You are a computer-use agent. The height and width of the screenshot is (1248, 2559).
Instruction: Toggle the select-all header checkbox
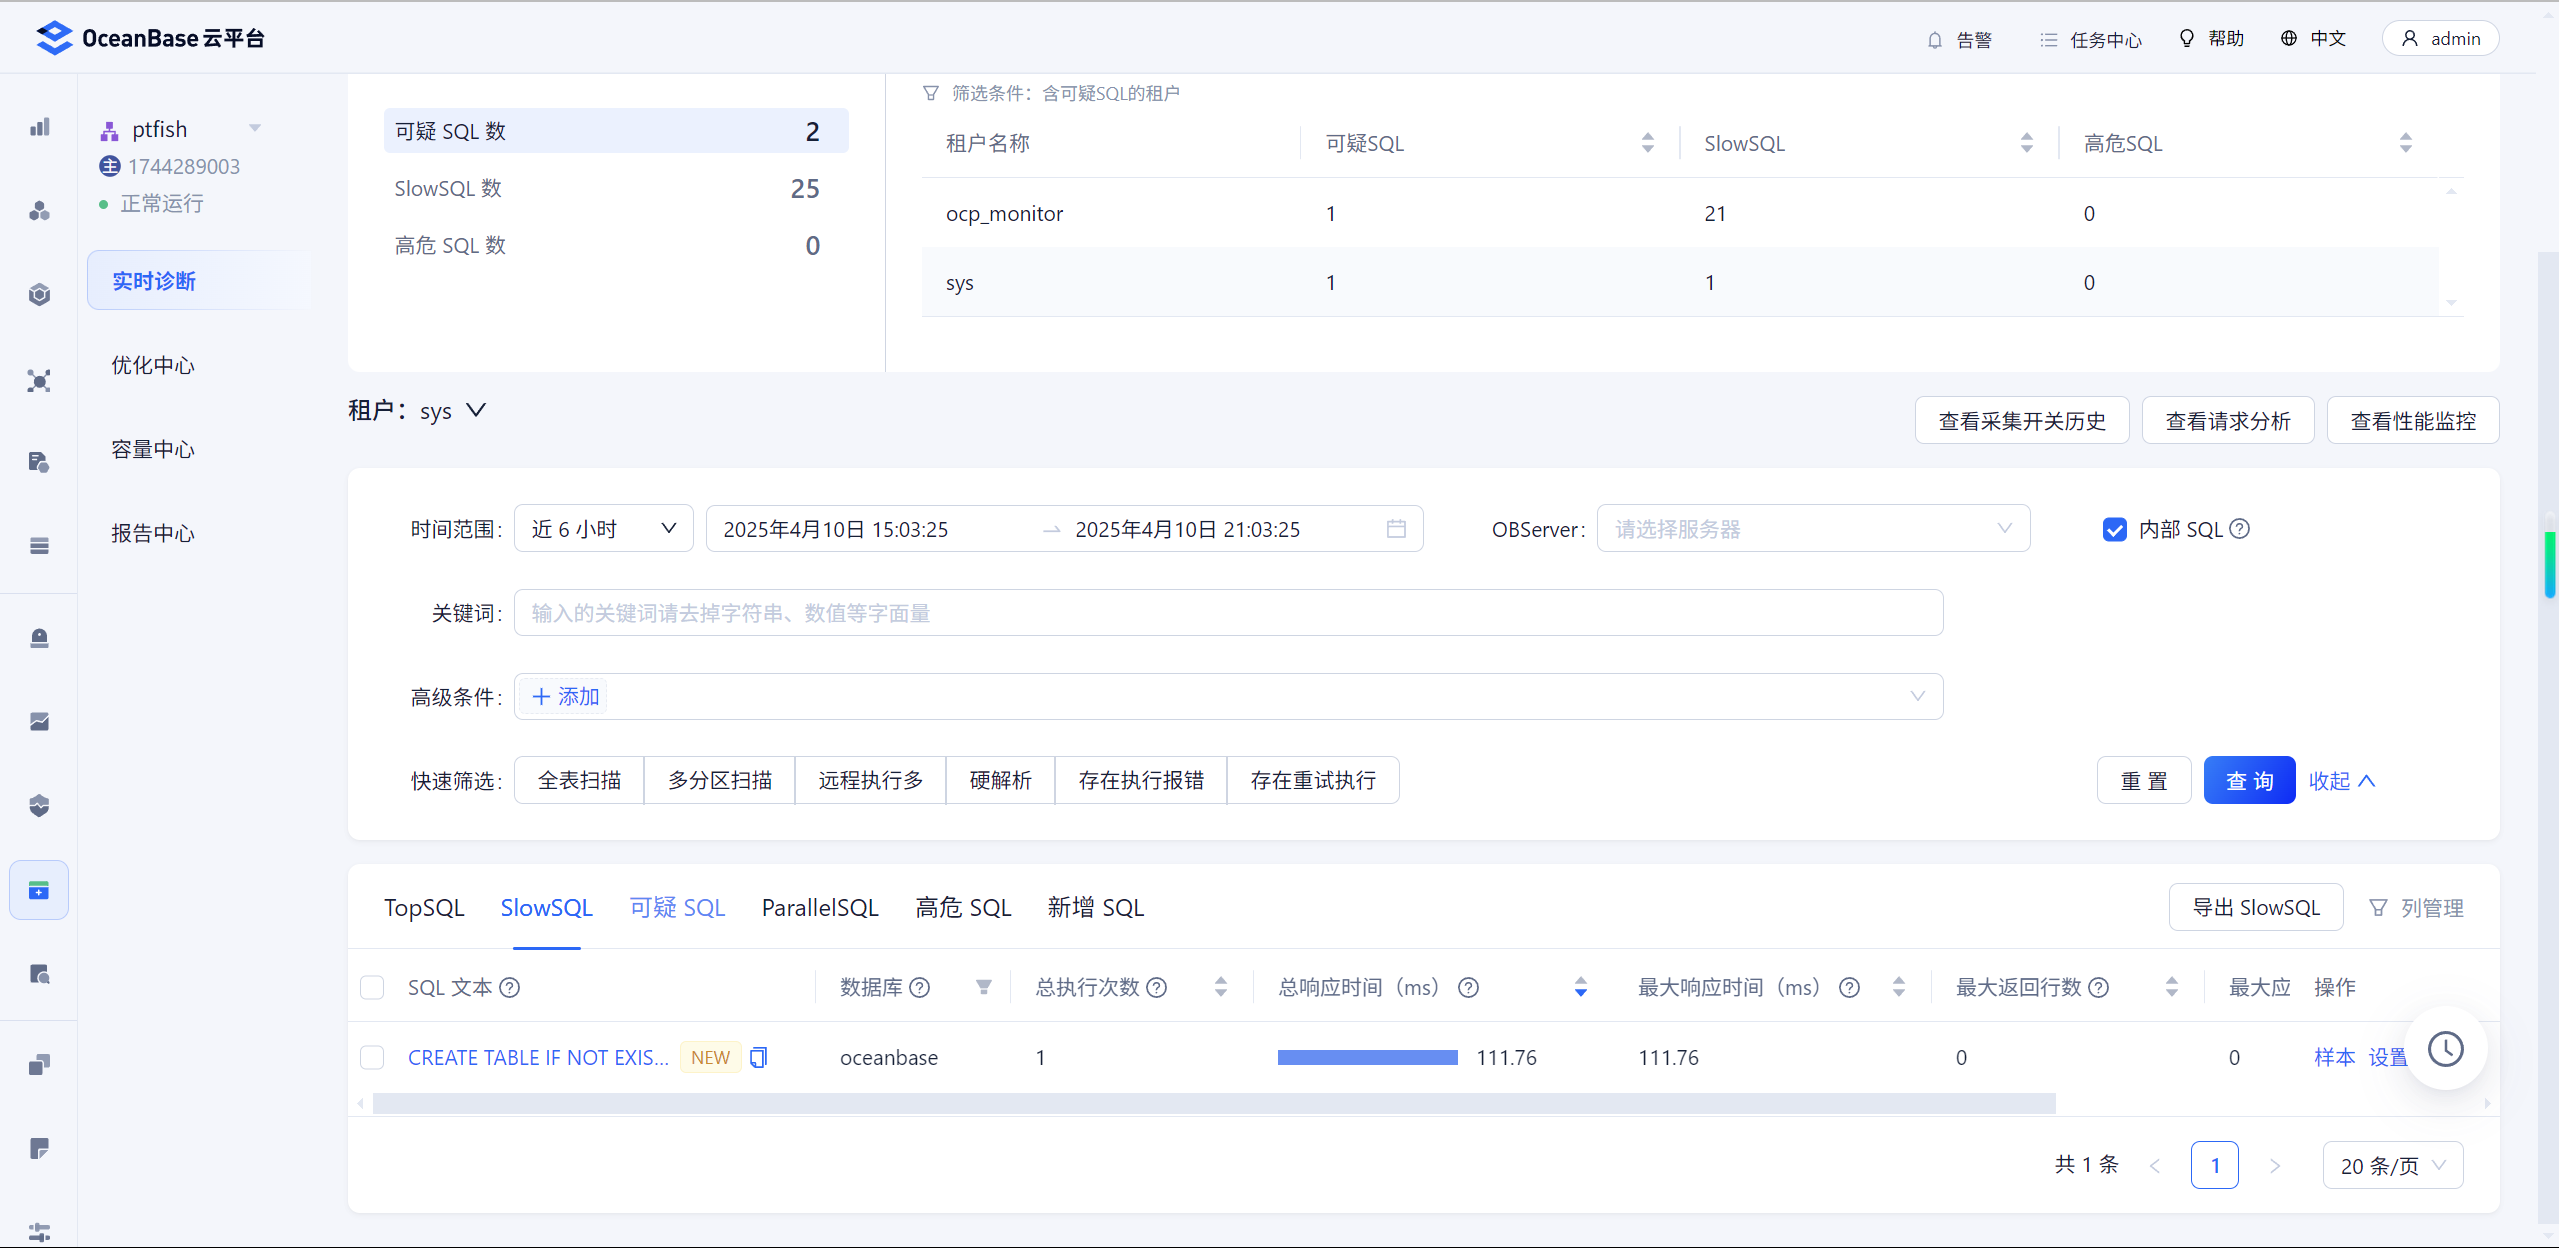[x=372, y=988]
